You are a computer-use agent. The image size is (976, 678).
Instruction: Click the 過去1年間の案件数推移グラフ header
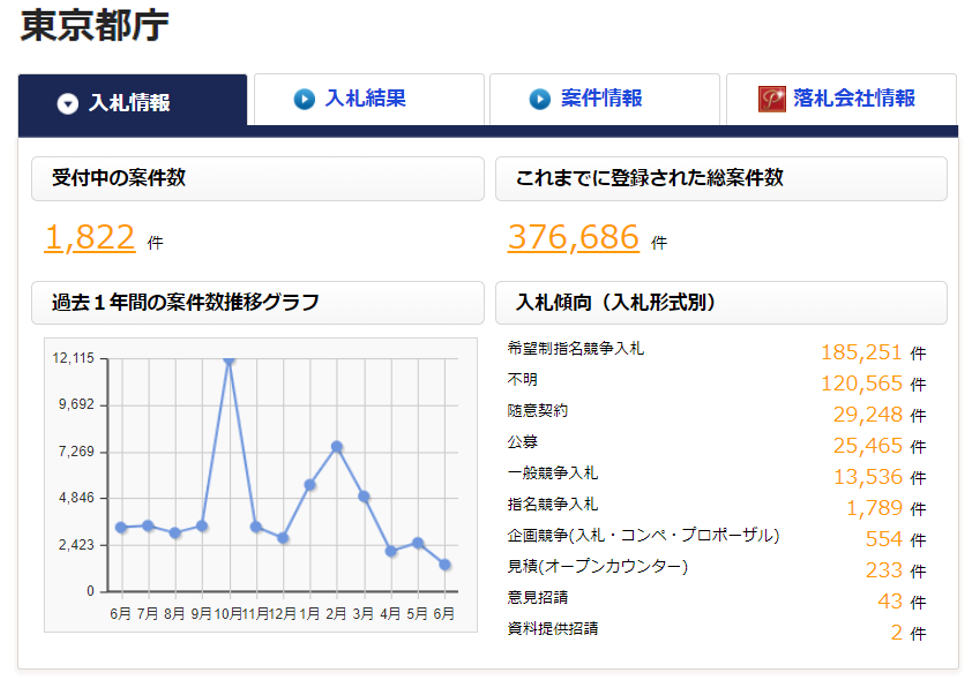[258, 303]
